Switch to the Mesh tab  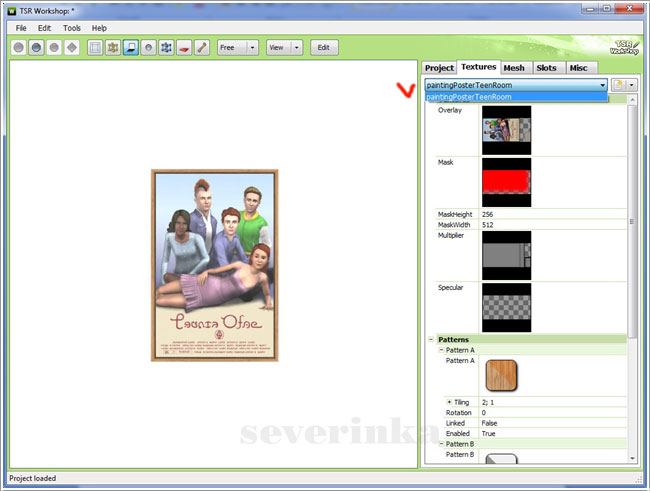[x=514, y=68]
